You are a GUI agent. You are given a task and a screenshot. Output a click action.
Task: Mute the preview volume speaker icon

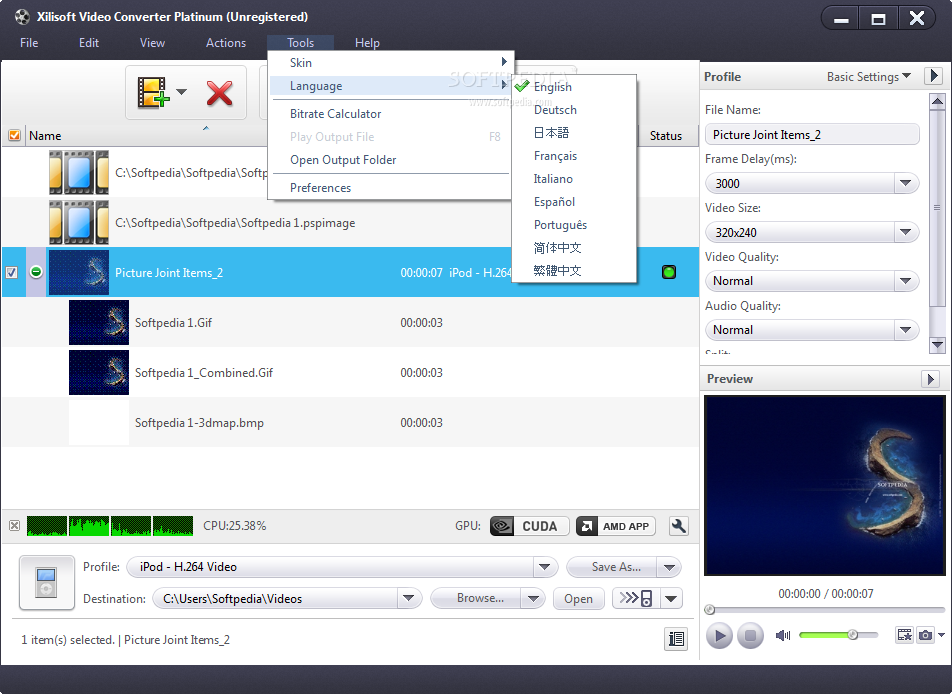783,635
